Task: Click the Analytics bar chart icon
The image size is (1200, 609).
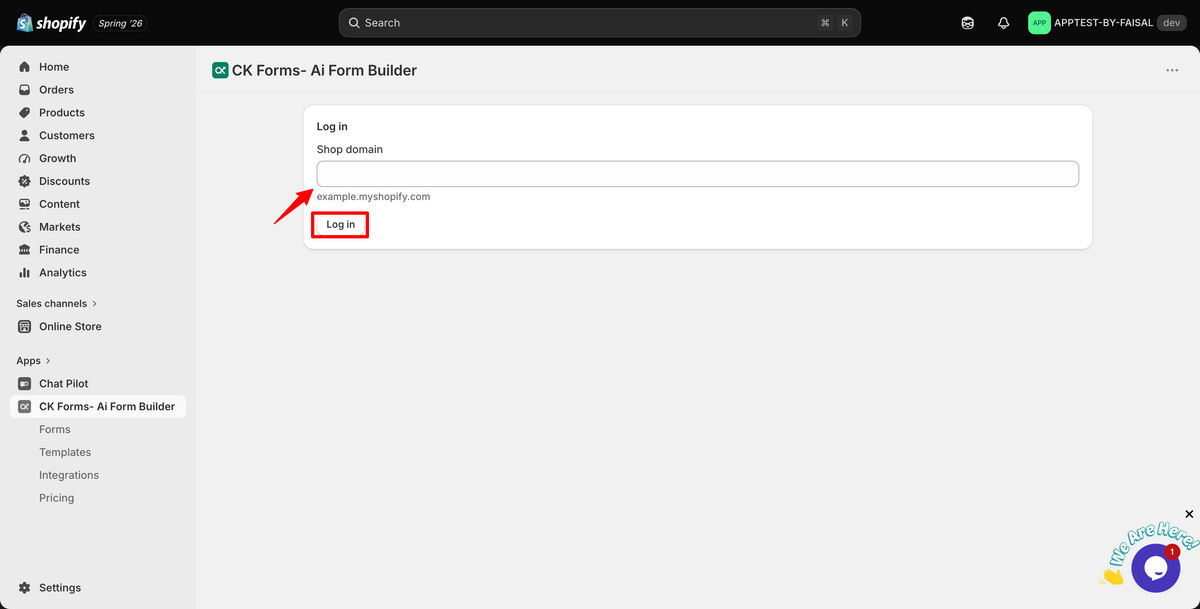Action: point(25,273)
